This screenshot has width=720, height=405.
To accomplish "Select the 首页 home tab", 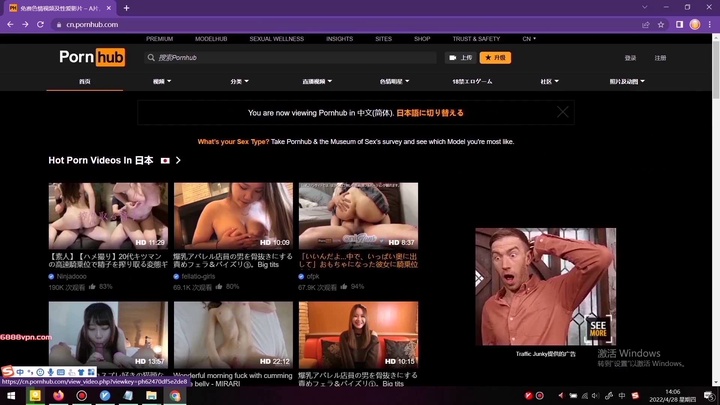I will pos(85,81).
